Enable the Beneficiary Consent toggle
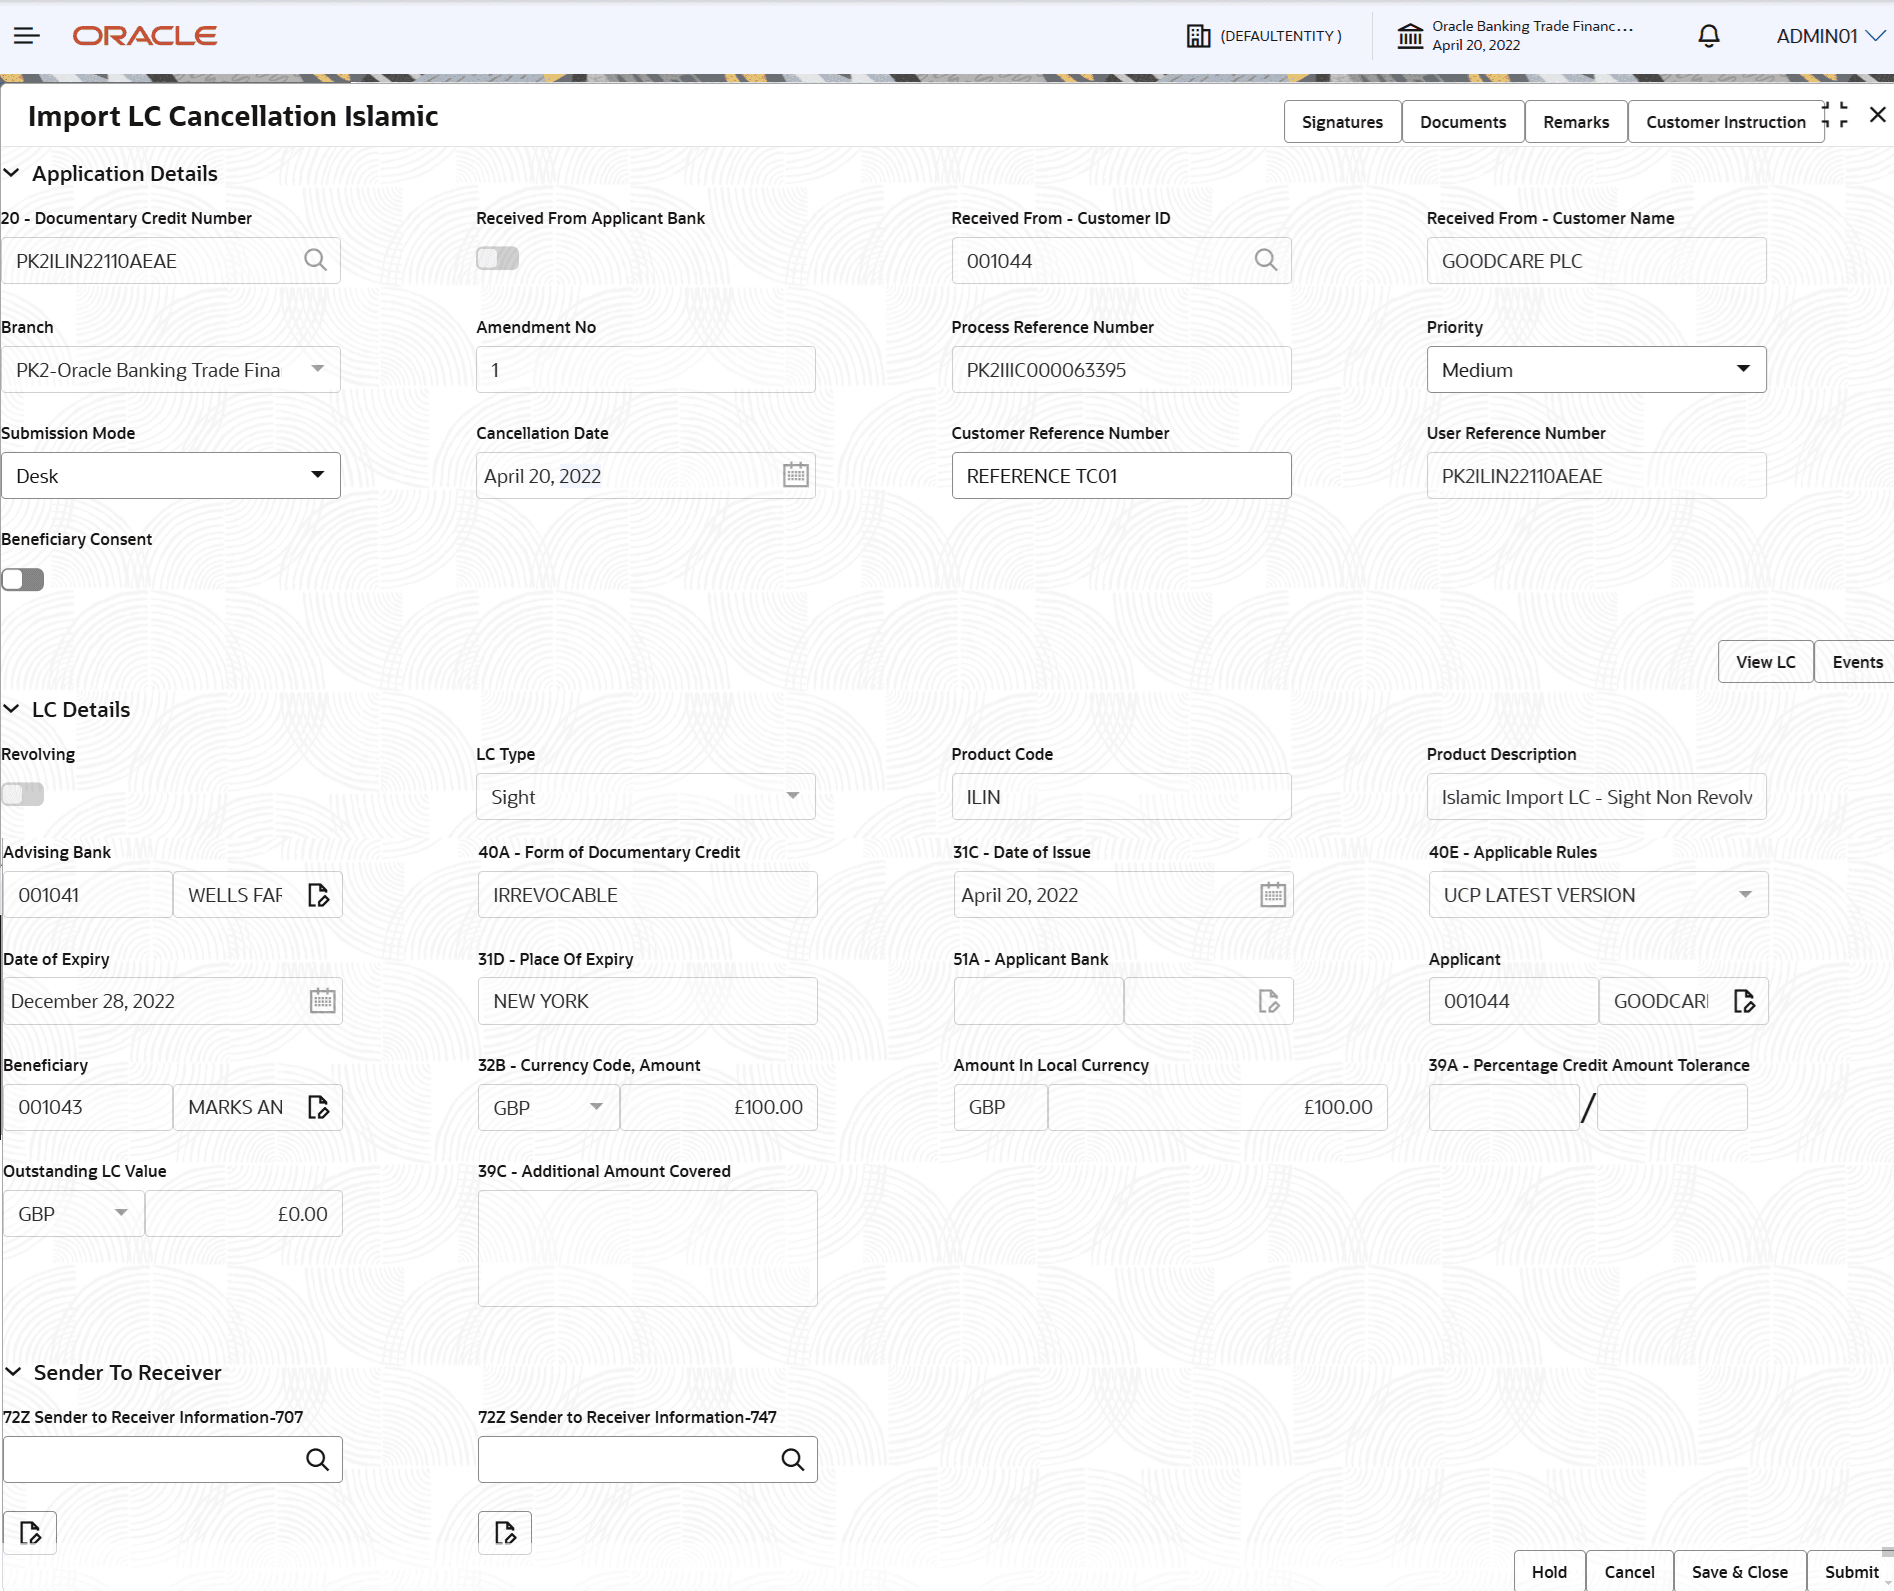The width and height of the screenshot is (1894, 1591). click(23, 579)
